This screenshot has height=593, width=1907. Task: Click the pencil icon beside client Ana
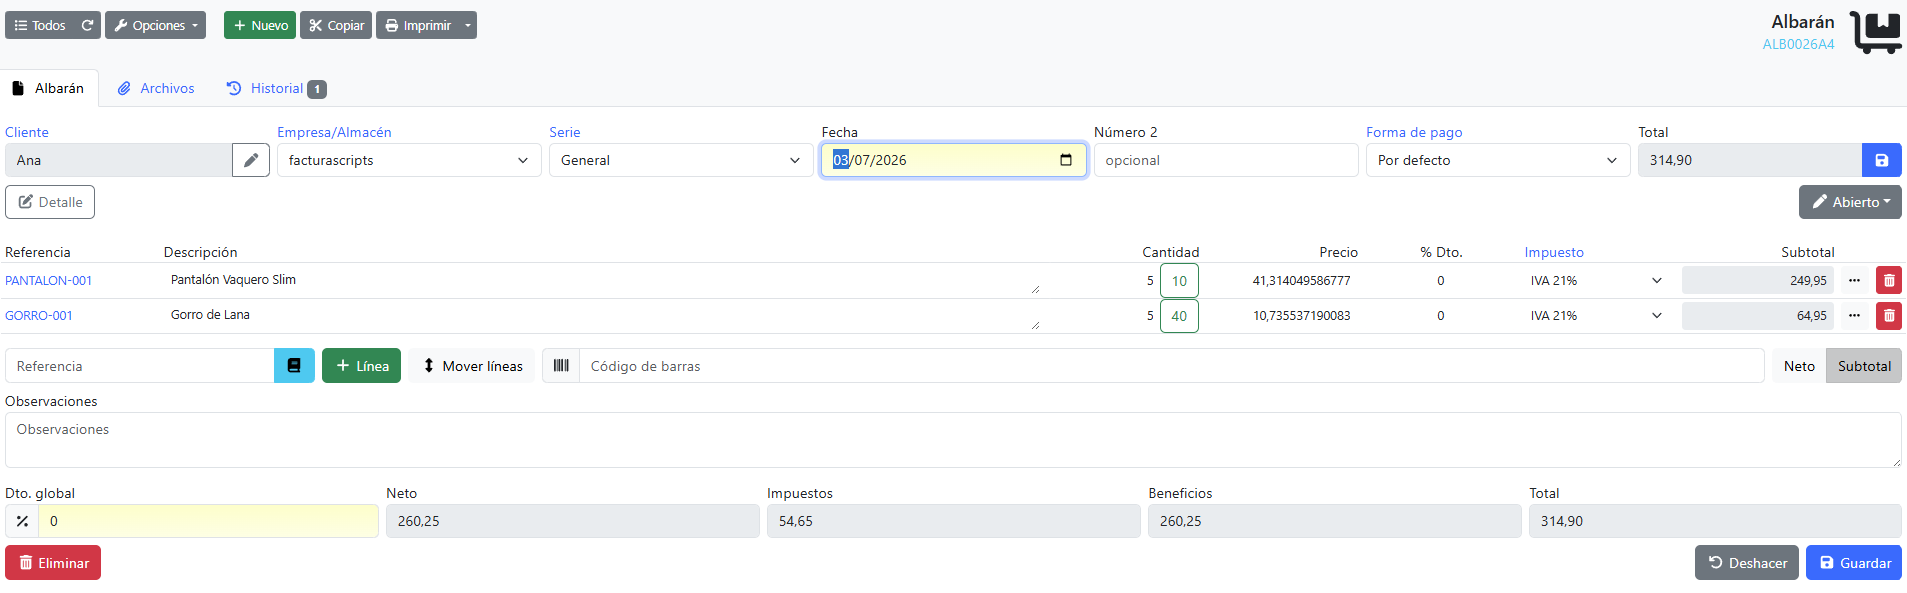pos(251,160)
